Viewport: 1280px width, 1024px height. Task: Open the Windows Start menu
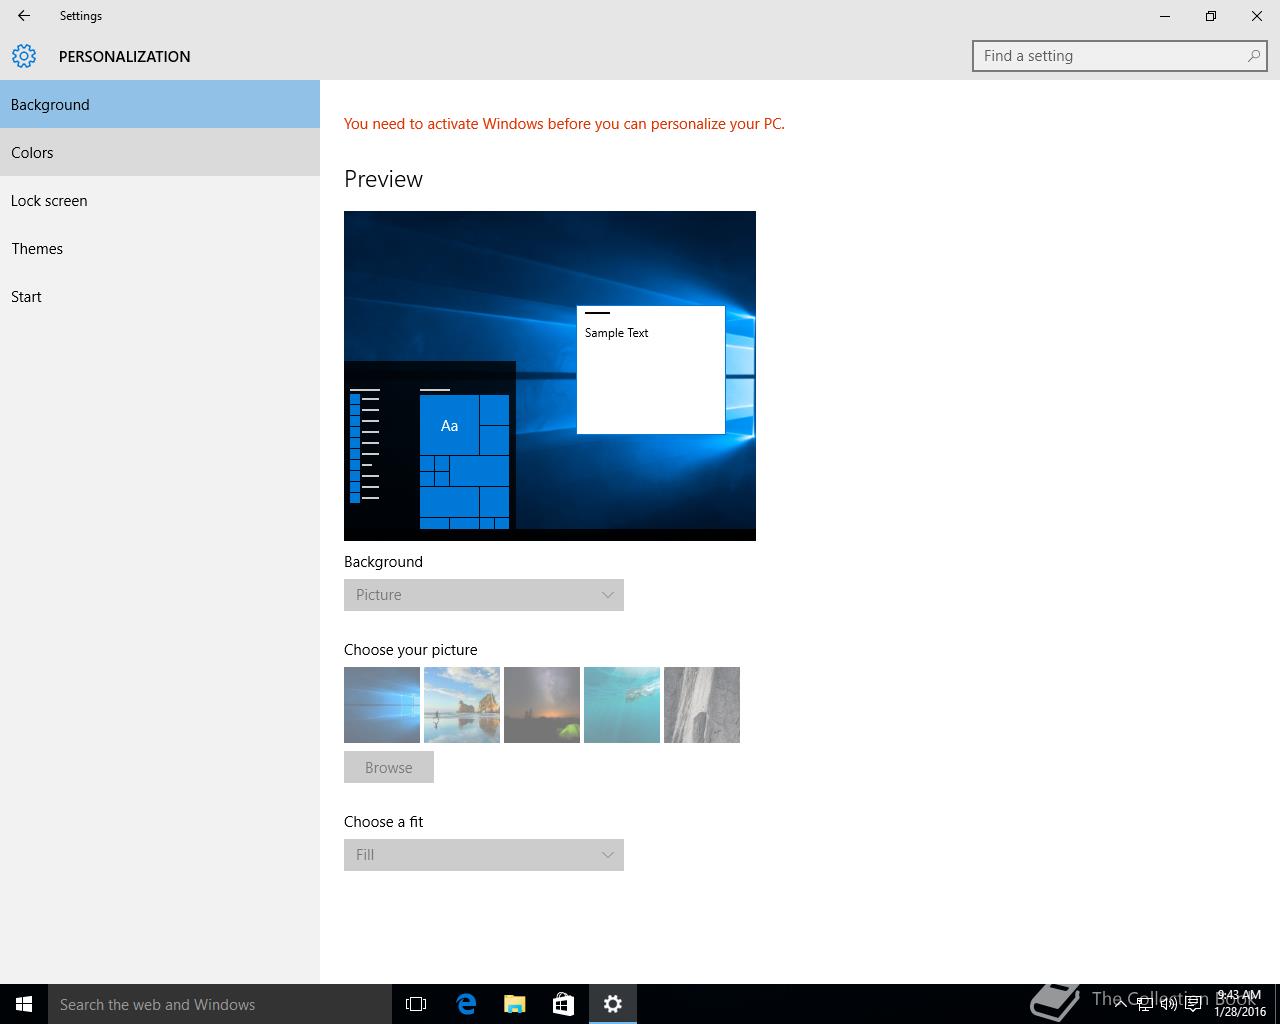click(24, 1004)
